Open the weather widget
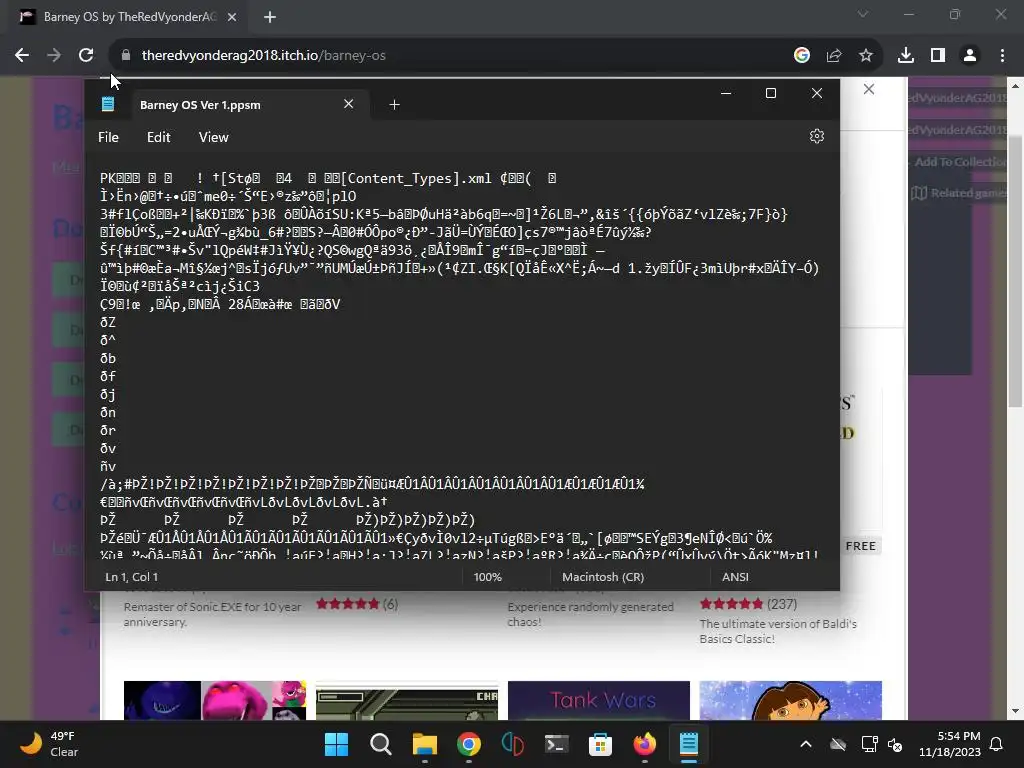The image size is (1024, 768). click(x=48, y=744)
